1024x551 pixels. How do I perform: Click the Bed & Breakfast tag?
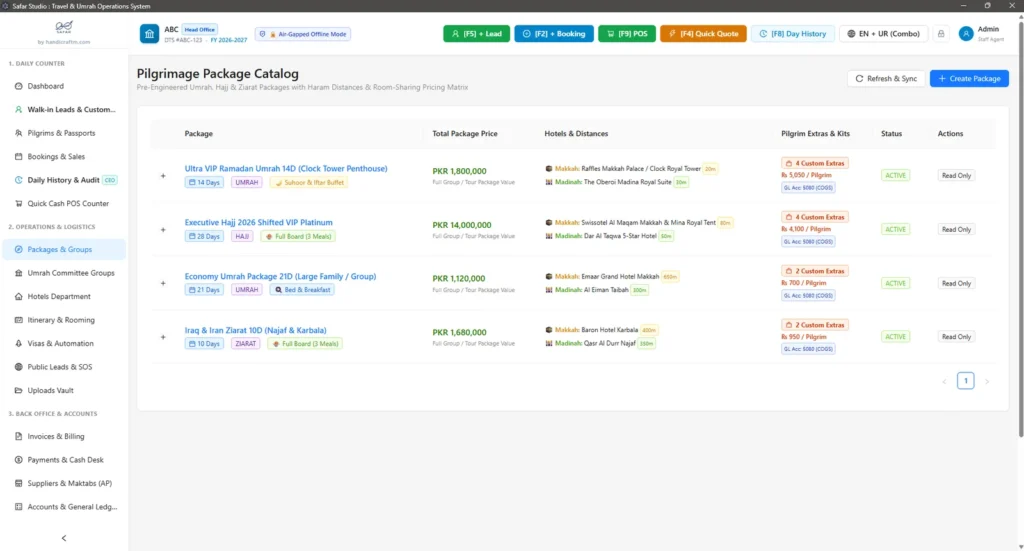coord(302,290)
